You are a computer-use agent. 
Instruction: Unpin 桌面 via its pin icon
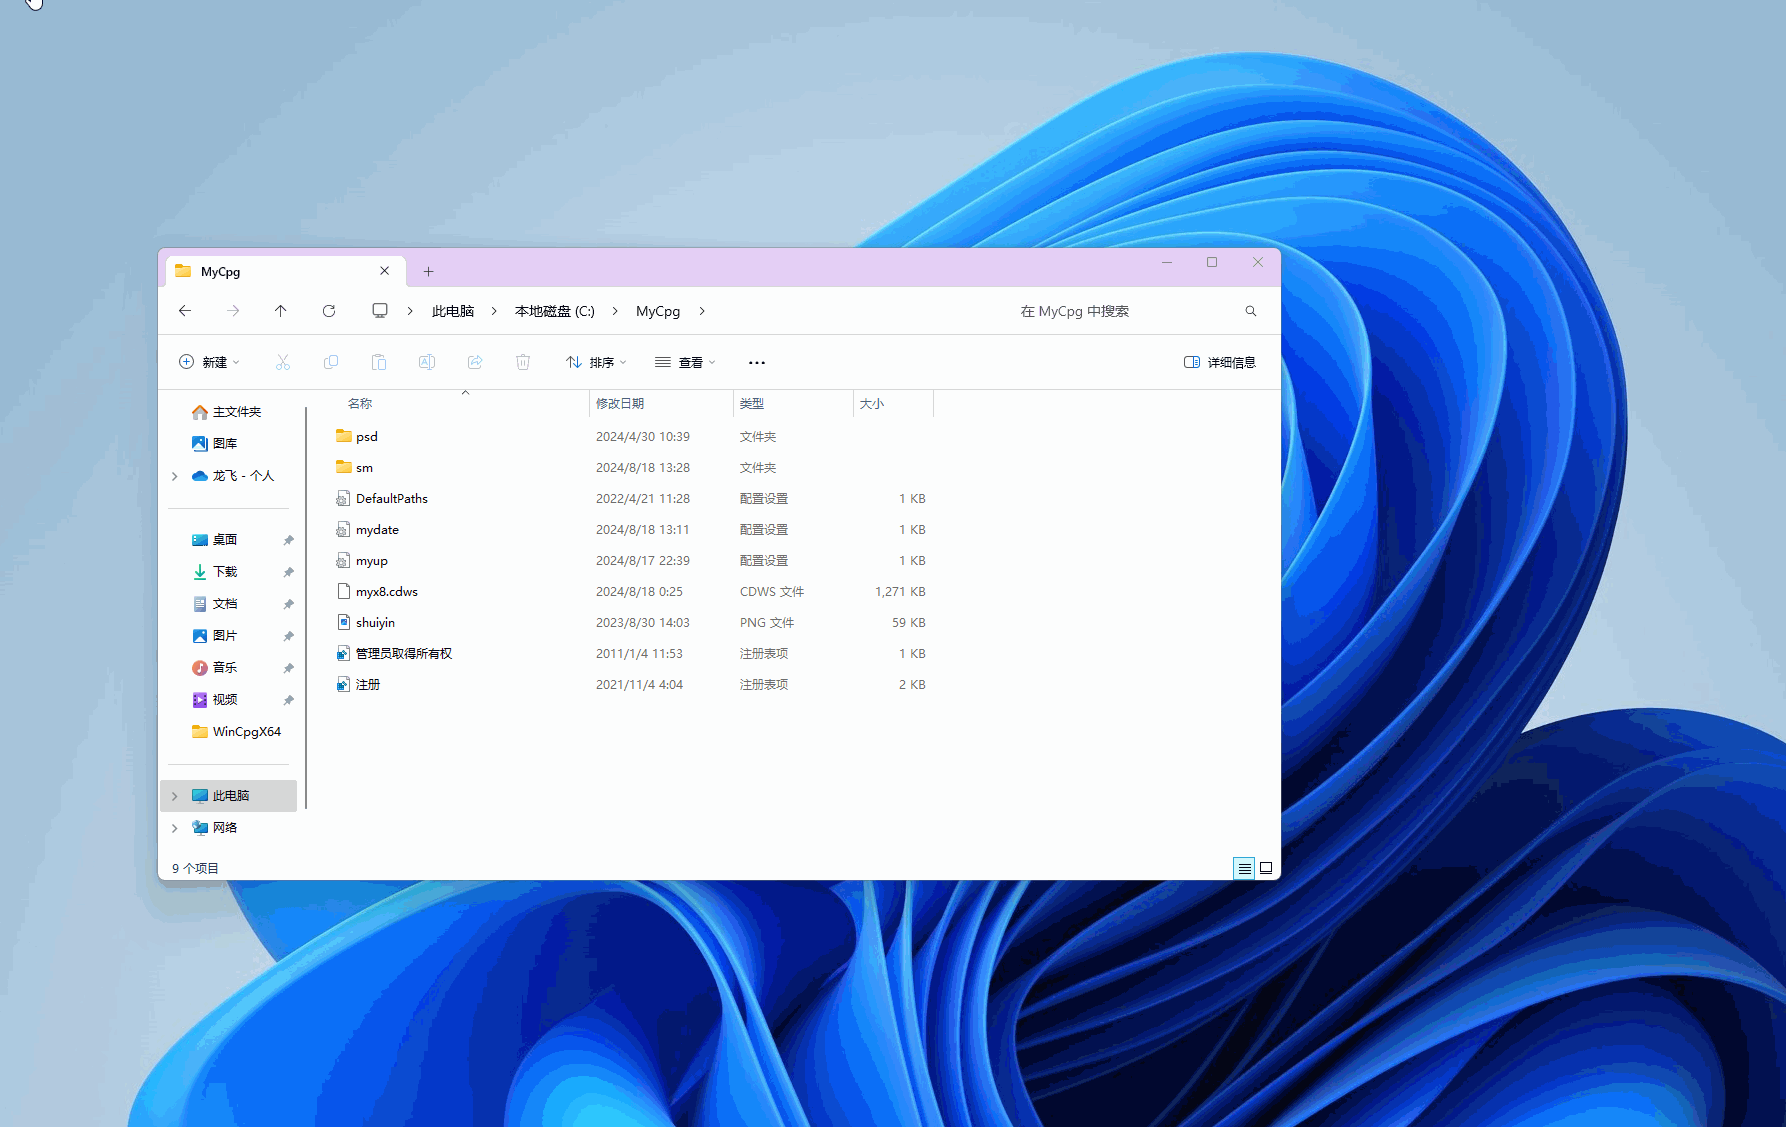[x=288, y=540]
